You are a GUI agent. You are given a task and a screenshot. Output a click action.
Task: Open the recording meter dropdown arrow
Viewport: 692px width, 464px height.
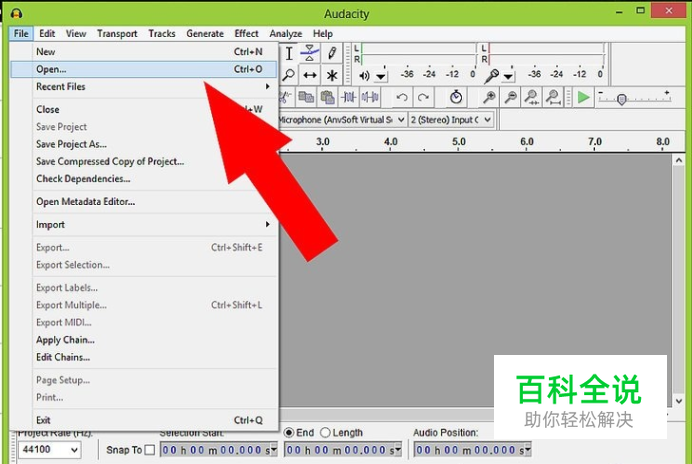pos(508,77)
